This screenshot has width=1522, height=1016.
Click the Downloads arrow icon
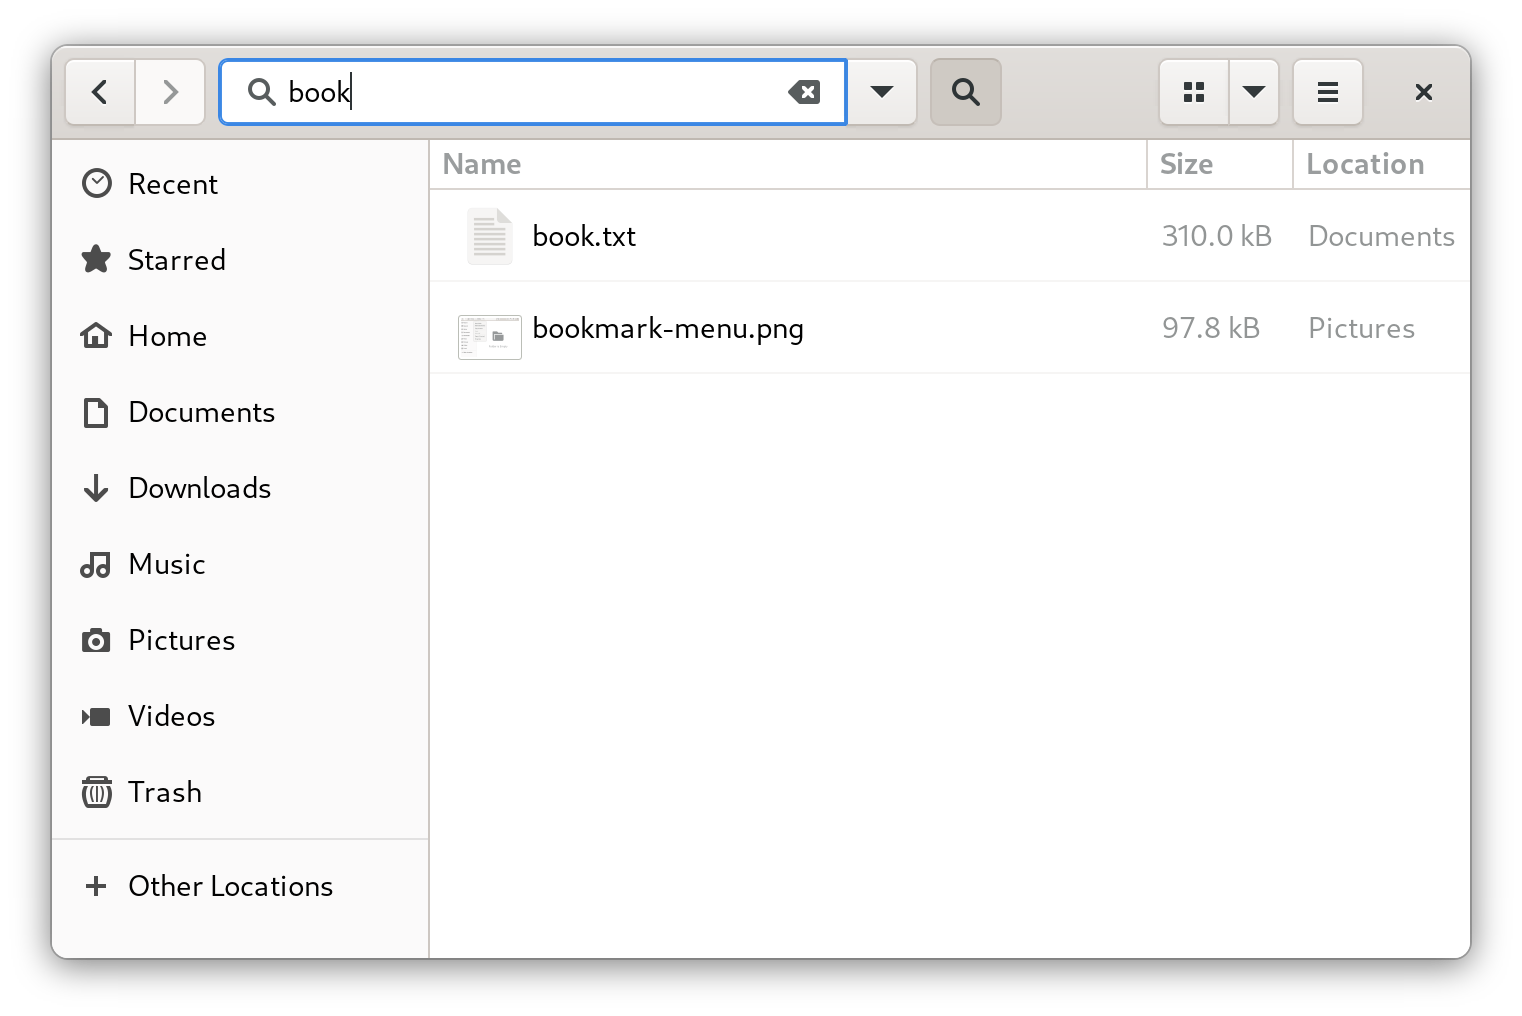point(96,488)
